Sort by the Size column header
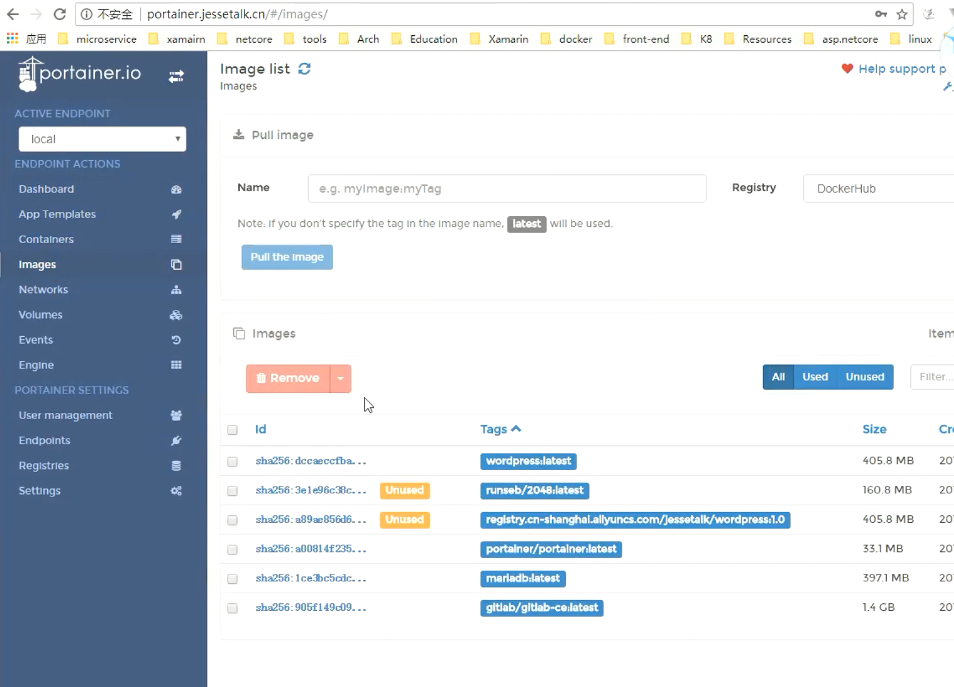This screenshot has width=954, height=687. [x=874, y=430]
